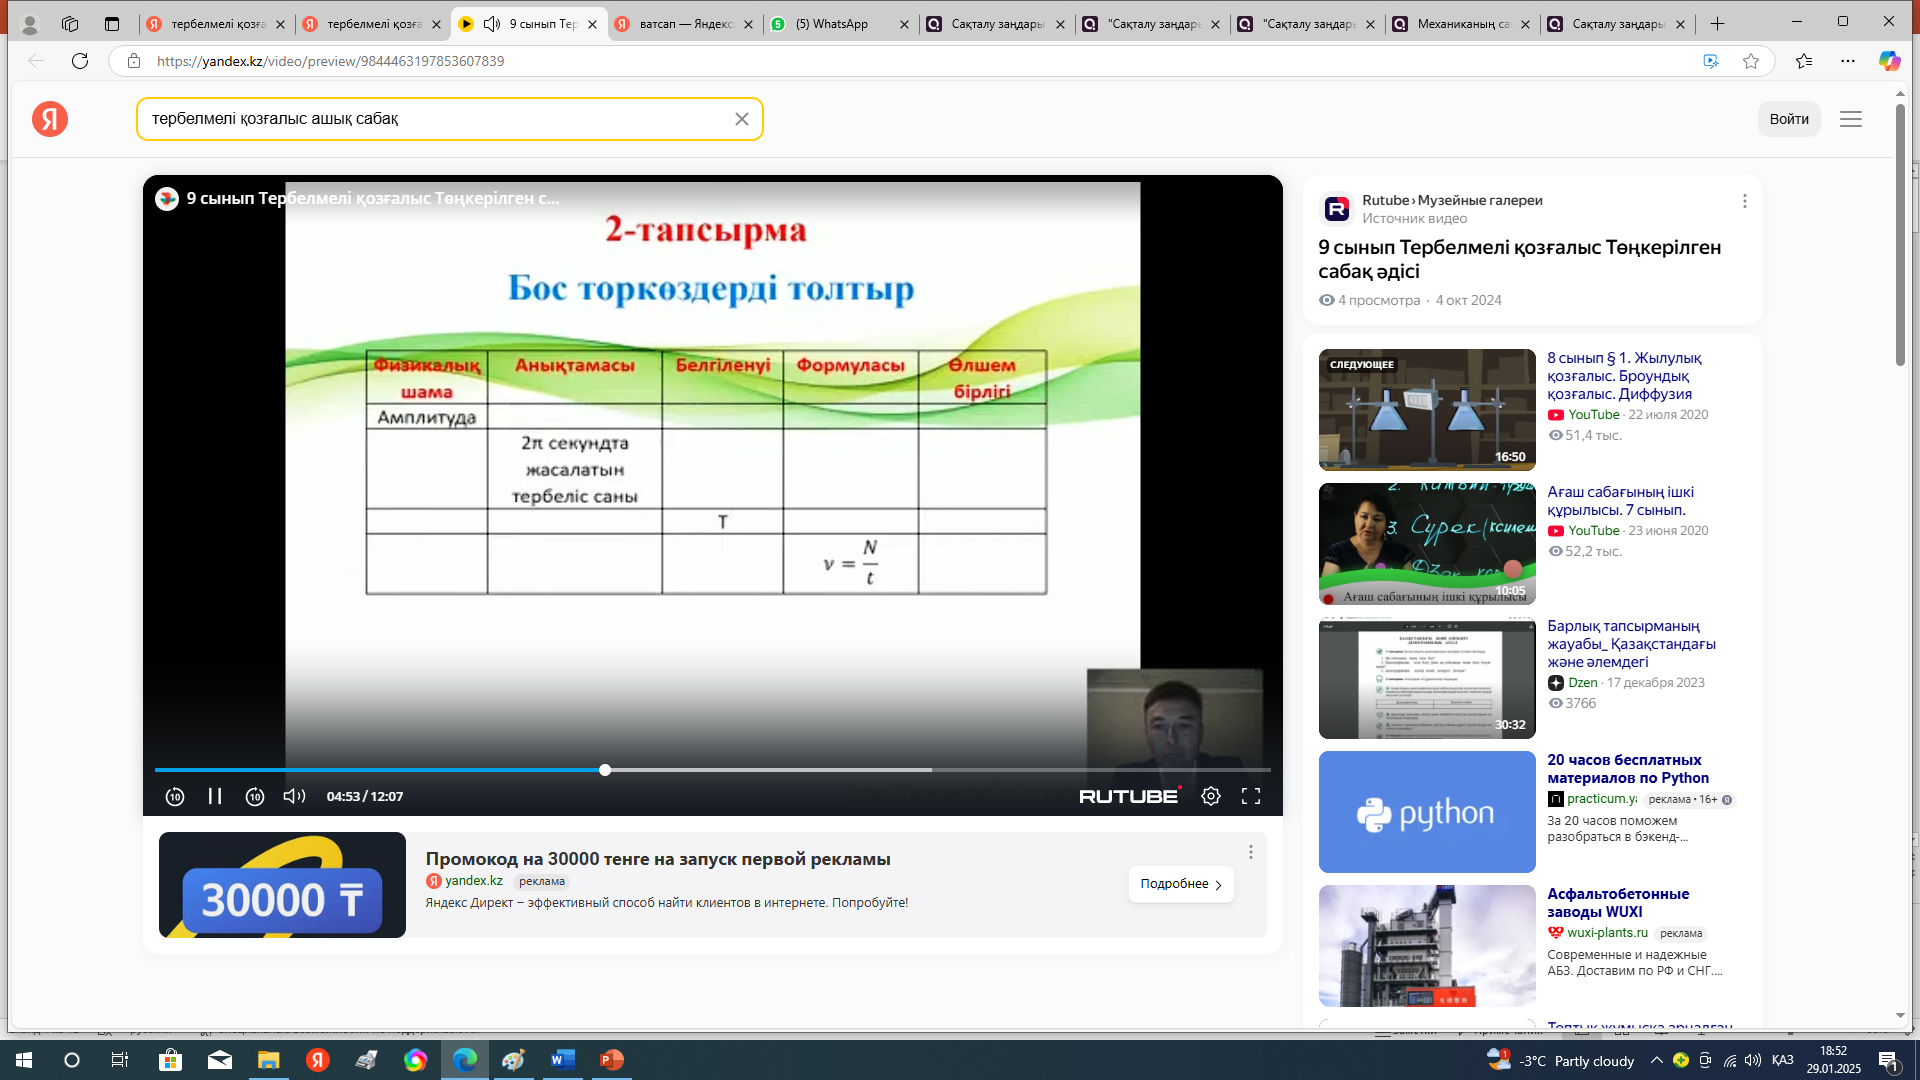Mute the video player volume
The height and width of the screenshot is (1080, 1920).
pos(294,796)
